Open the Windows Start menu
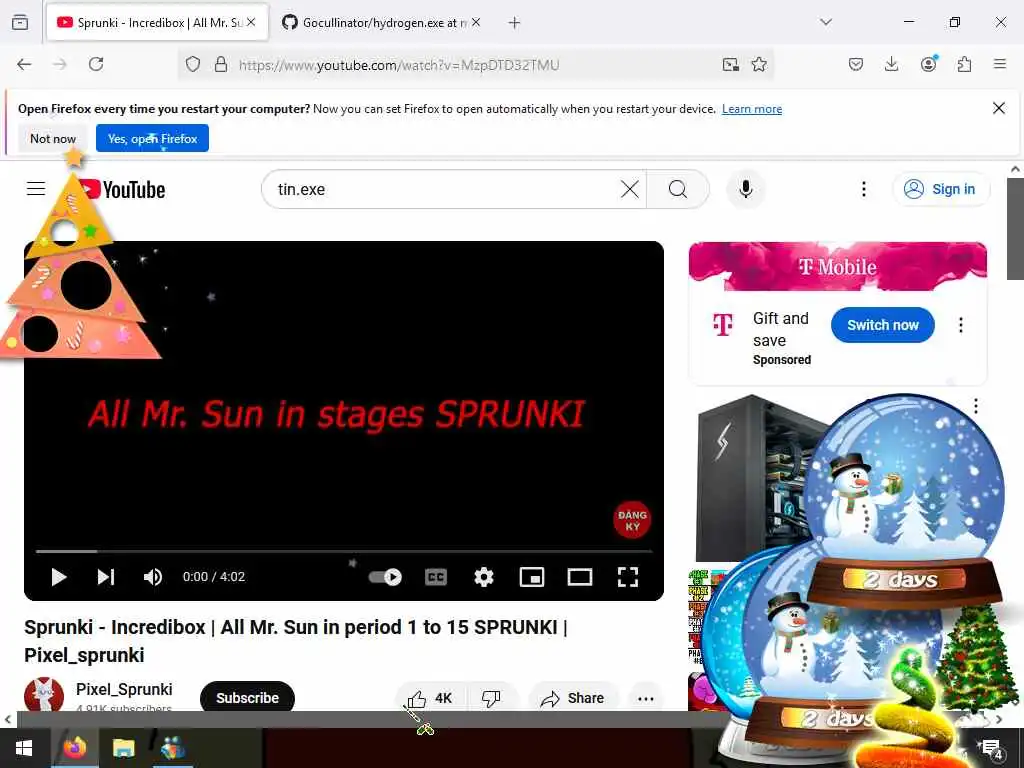This screenshot has height=768, width=1024. pyautogui.click(x=24, y=748)
